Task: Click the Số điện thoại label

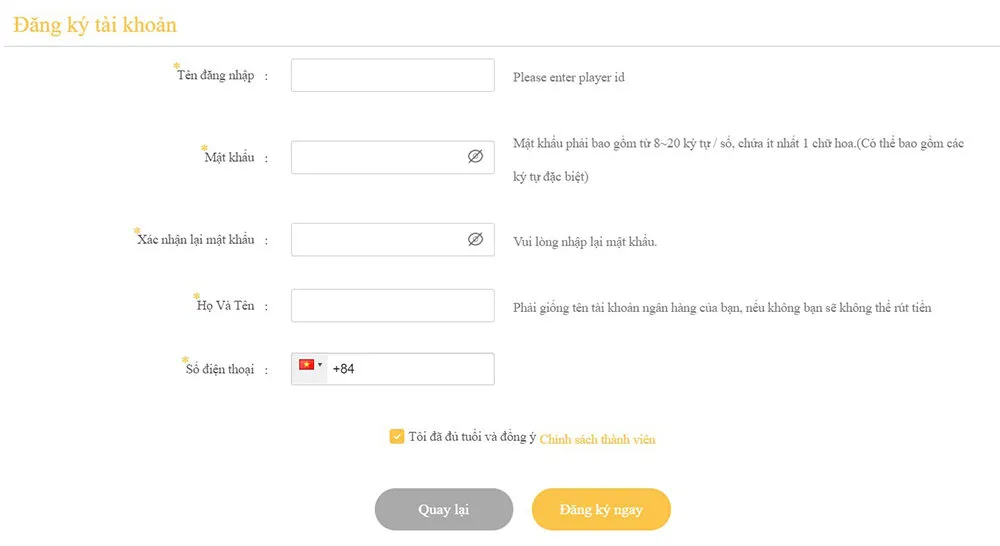Action: tap(220, 370)
